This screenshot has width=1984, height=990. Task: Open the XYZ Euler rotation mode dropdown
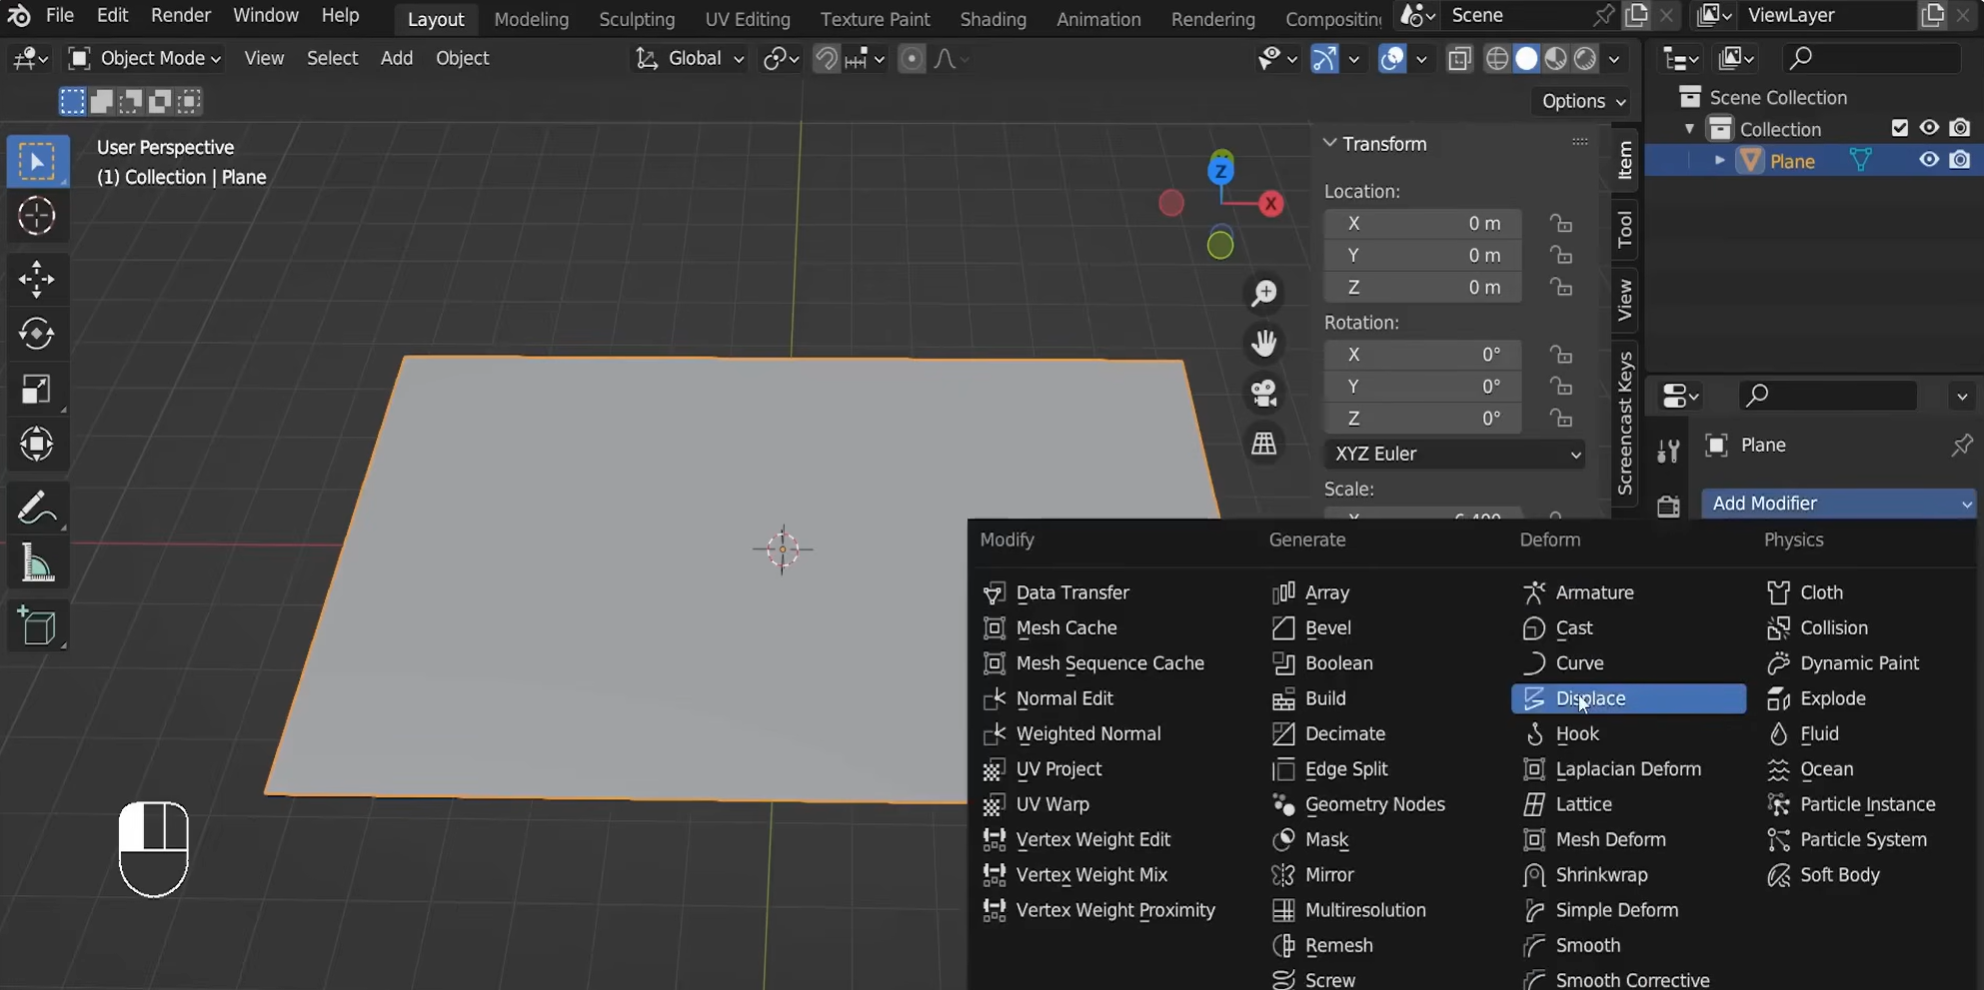coord(1455,454)
